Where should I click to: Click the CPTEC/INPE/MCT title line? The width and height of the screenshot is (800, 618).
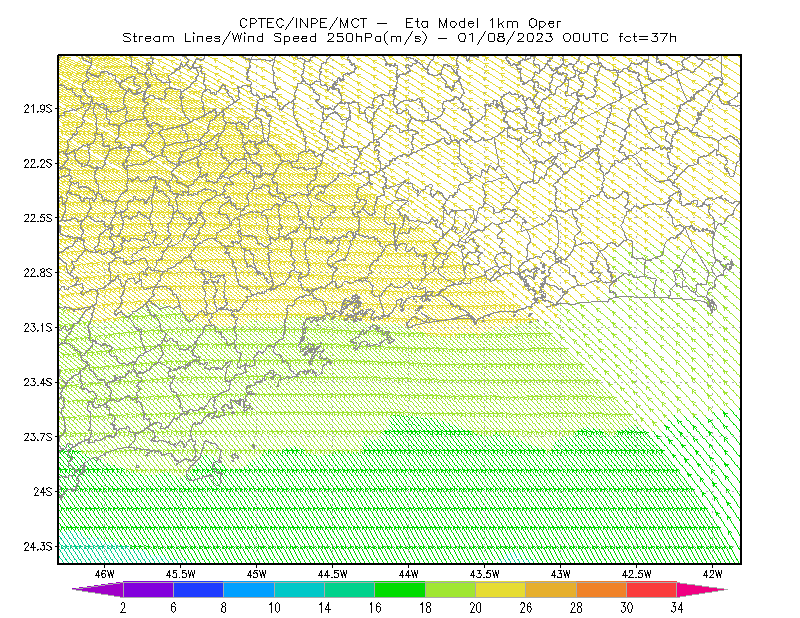click(400, 23)
